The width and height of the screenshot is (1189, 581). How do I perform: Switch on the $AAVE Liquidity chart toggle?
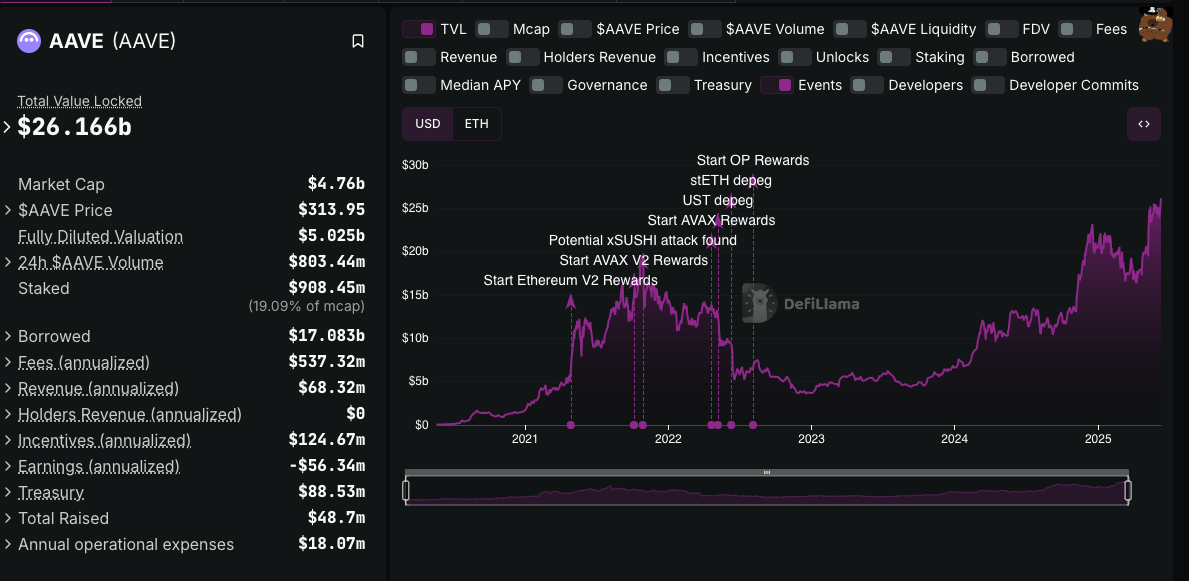pos(849,30)
